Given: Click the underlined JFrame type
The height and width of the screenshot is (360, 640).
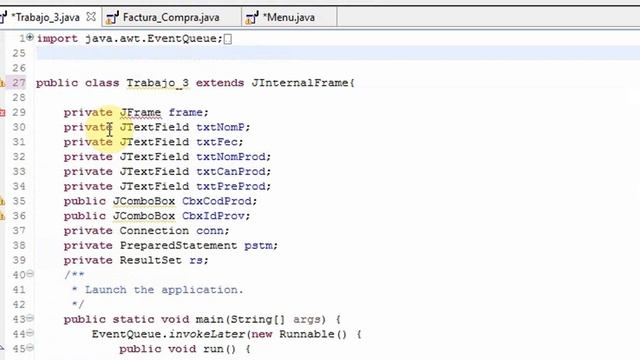Looking at the screenshot, I should 140,112.
